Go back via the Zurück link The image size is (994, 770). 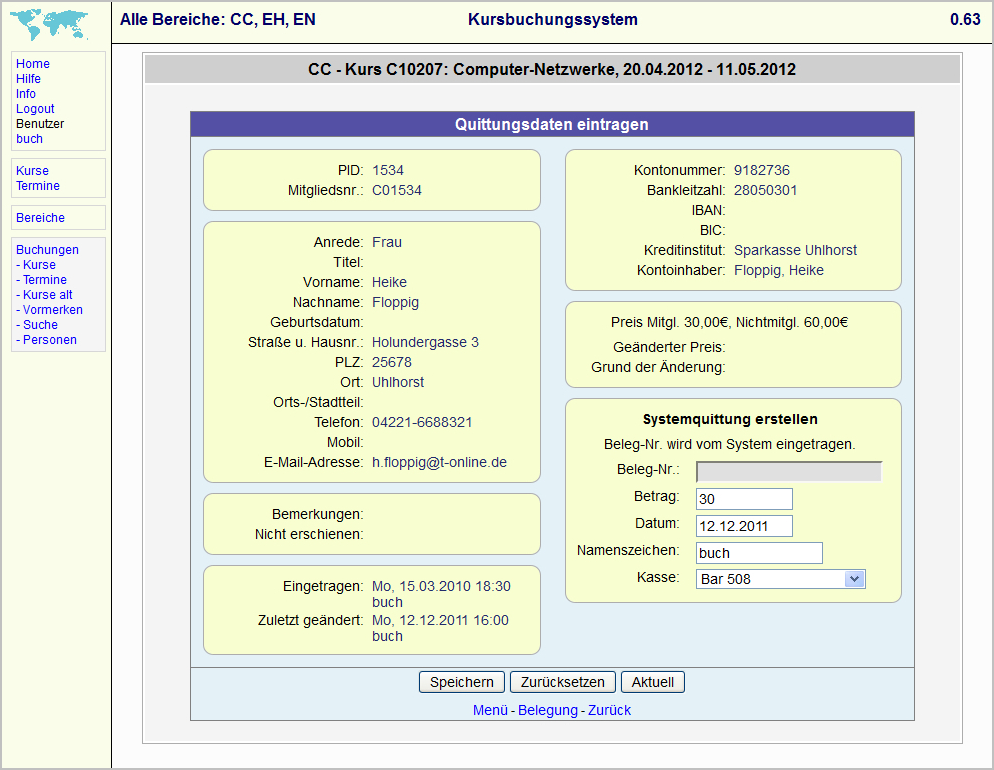click(609, 710)
